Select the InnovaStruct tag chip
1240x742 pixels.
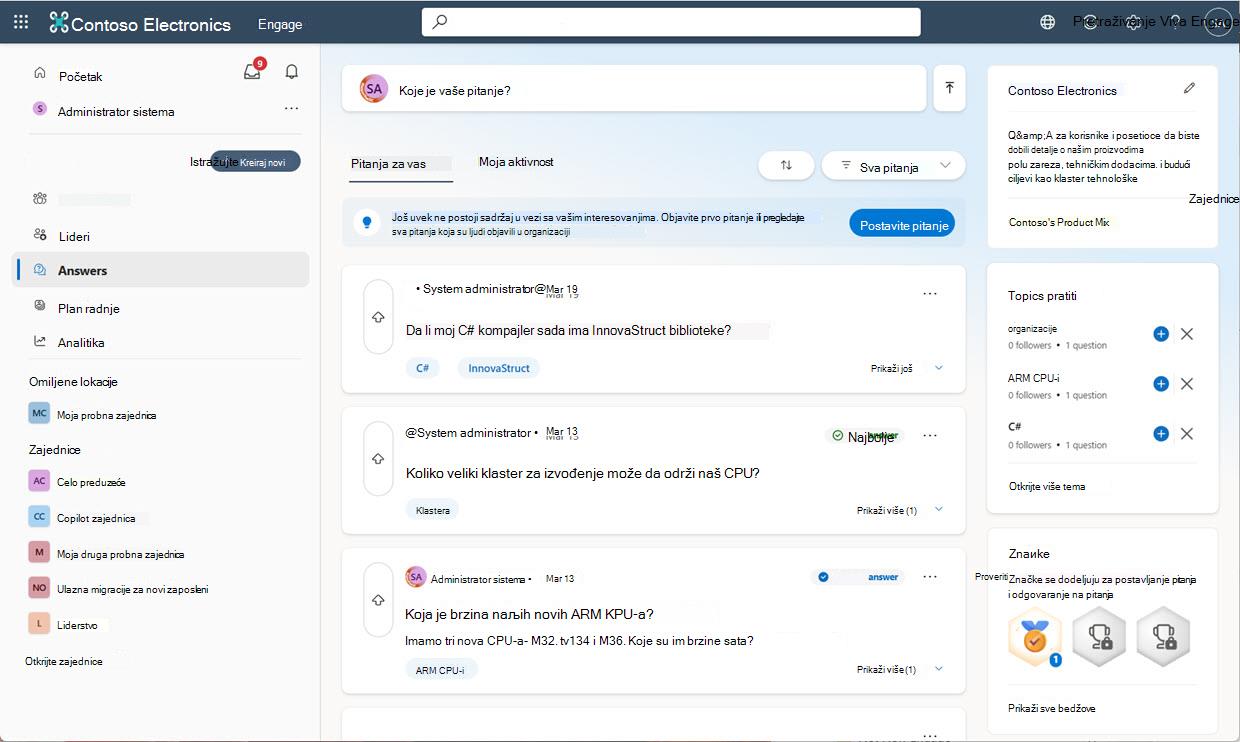(x=499, y=368)
